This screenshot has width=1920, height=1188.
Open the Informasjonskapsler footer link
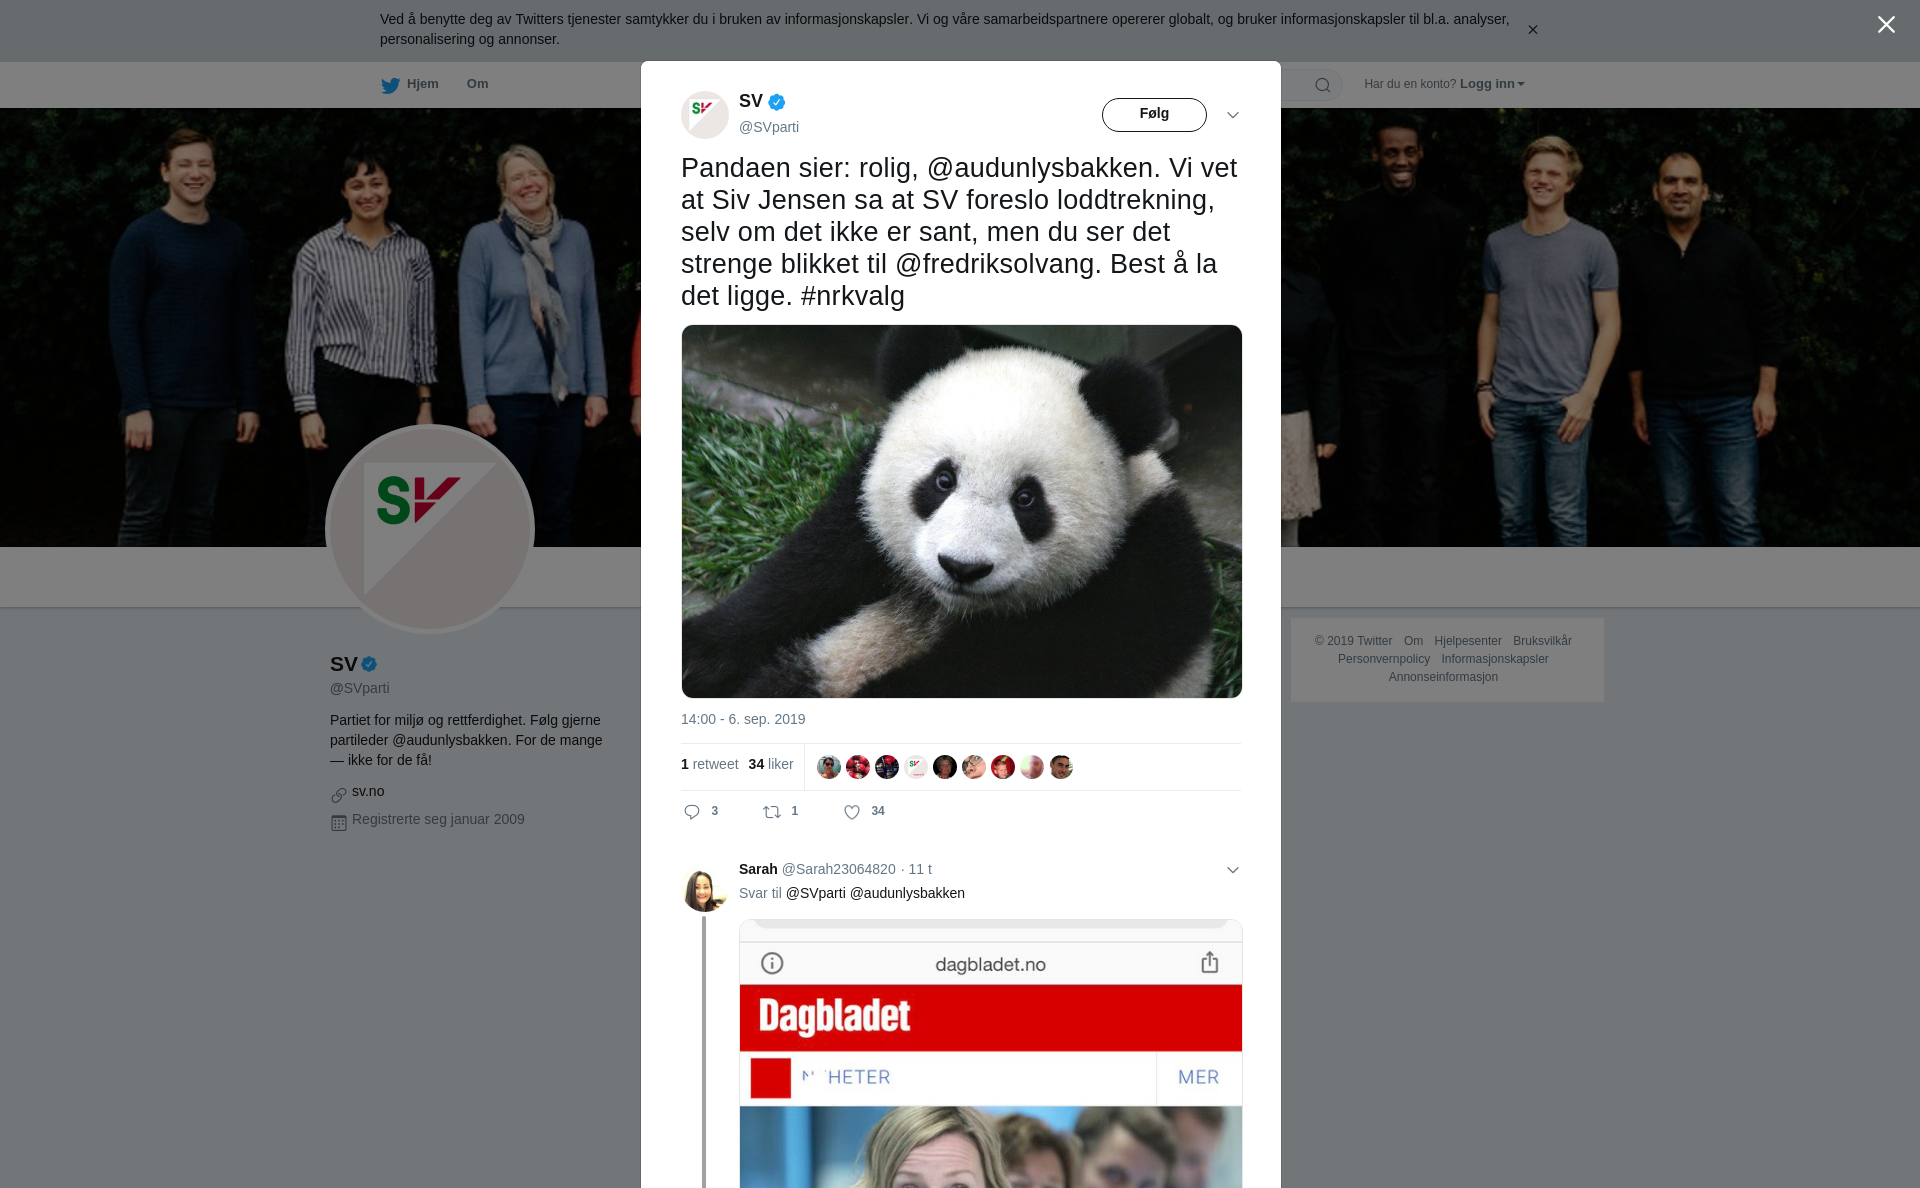click(x=1495, y=659)
